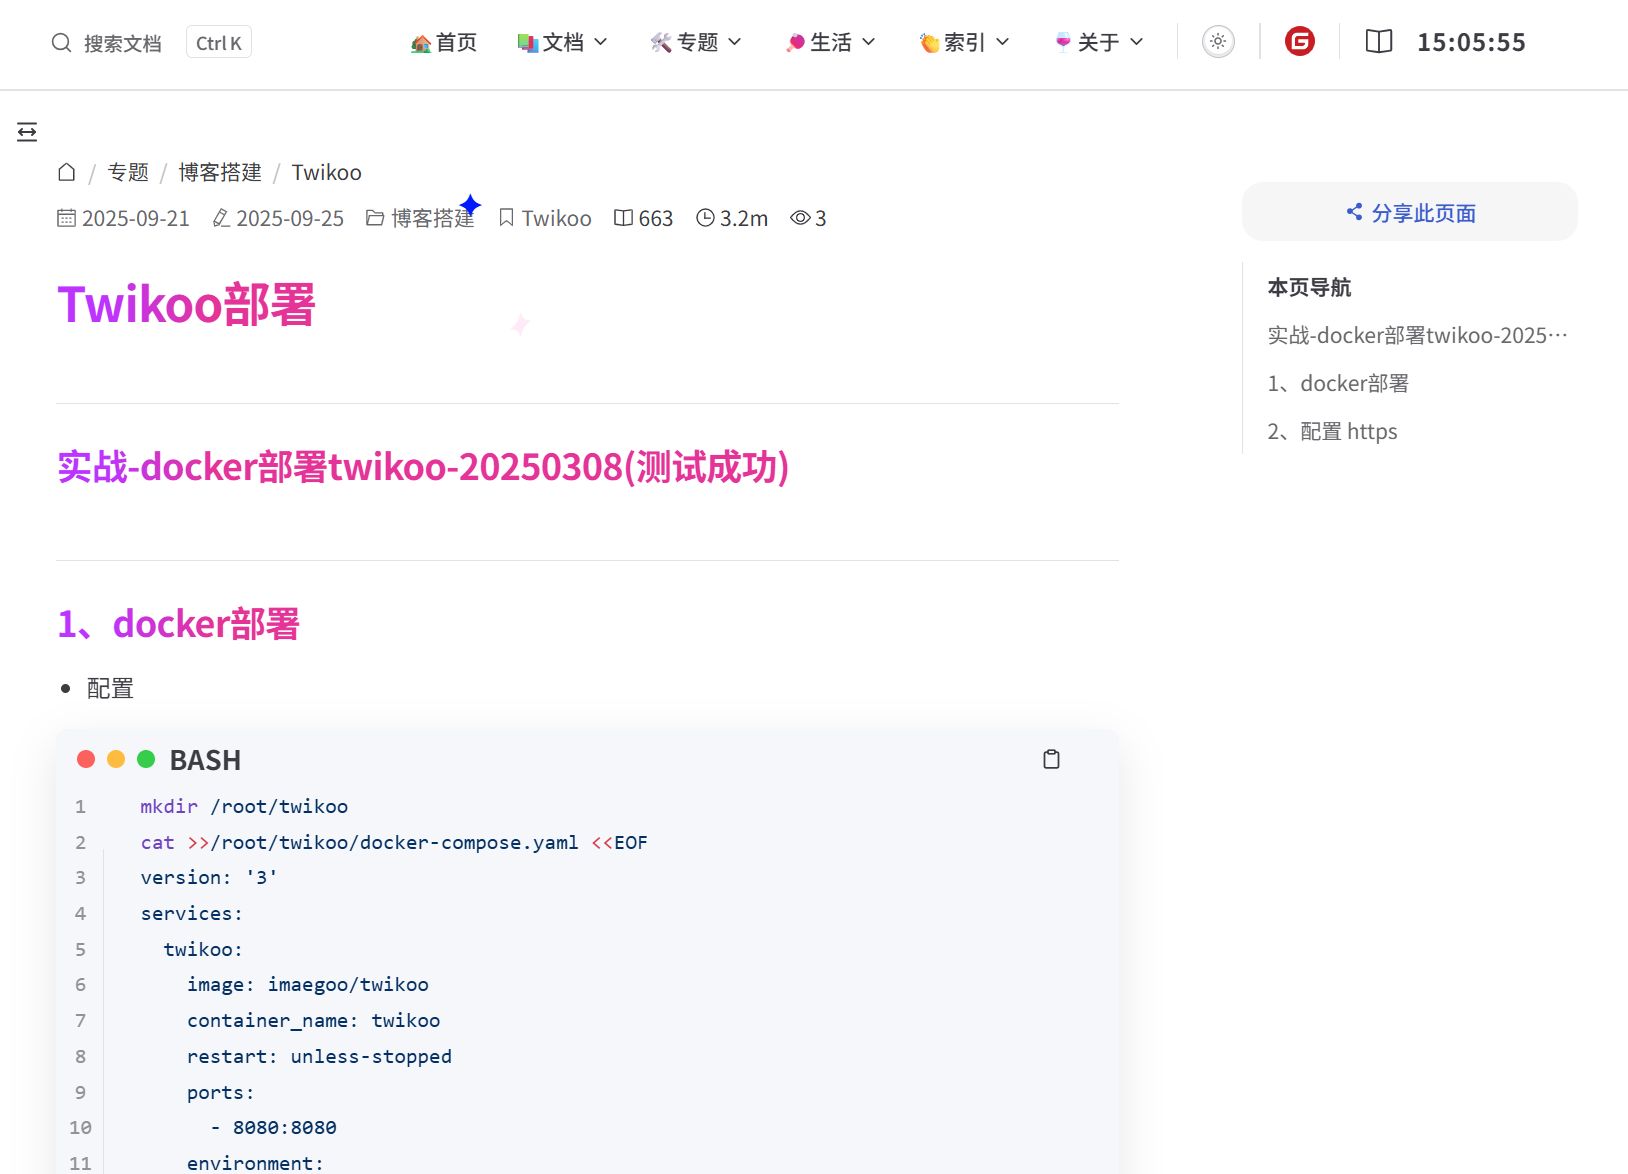Toggle the left sidebar collapse icon
Image resolution: width=1628 pixels, height=1174 pixels.
pos(27,132)
